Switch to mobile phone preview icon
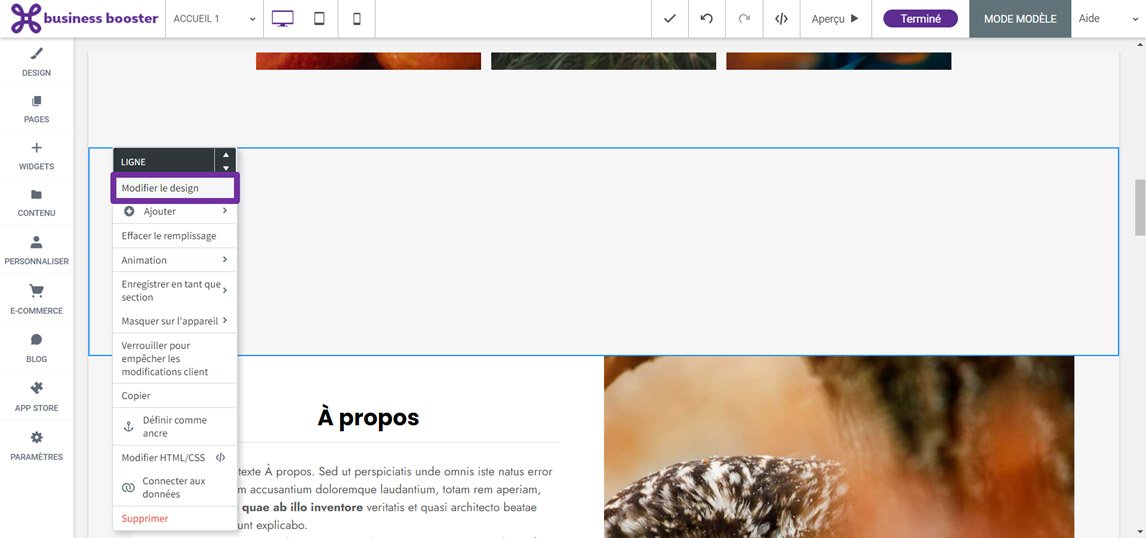The width and height of the screenshot is (1146, 538). 356,19
